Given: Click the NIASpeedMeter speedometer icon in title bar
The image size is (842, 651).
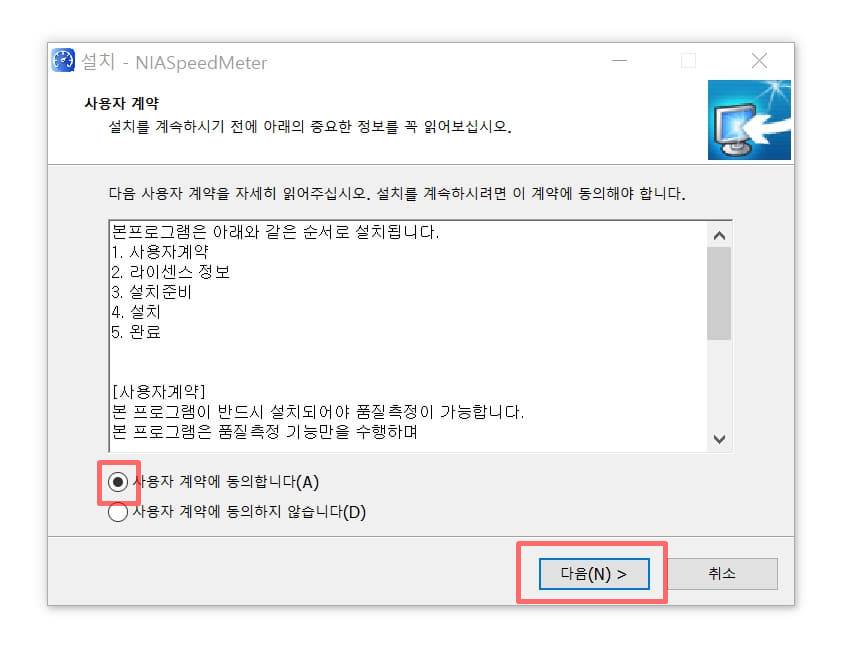Looking at the screenshot, I should (x=63, y=60).
